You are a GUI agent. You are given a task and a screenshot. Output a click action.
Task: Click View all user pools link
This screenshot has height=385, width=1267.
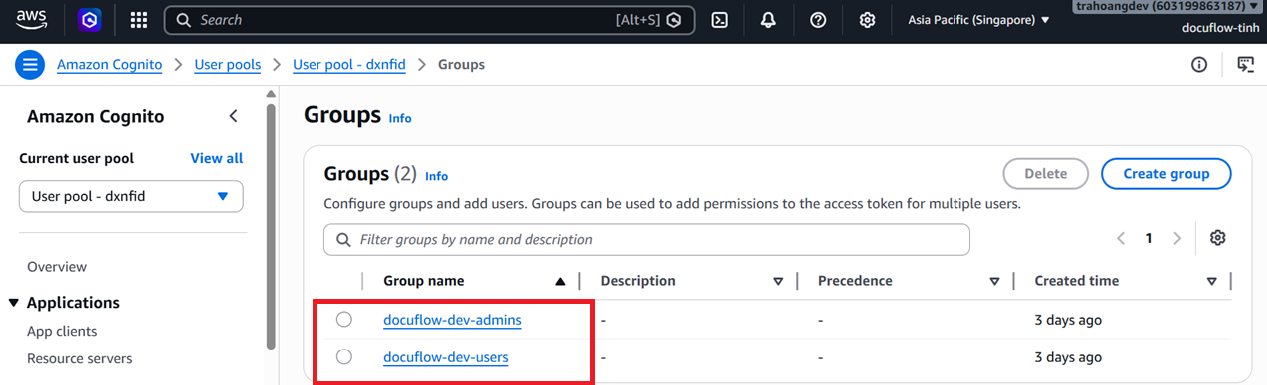216,158
